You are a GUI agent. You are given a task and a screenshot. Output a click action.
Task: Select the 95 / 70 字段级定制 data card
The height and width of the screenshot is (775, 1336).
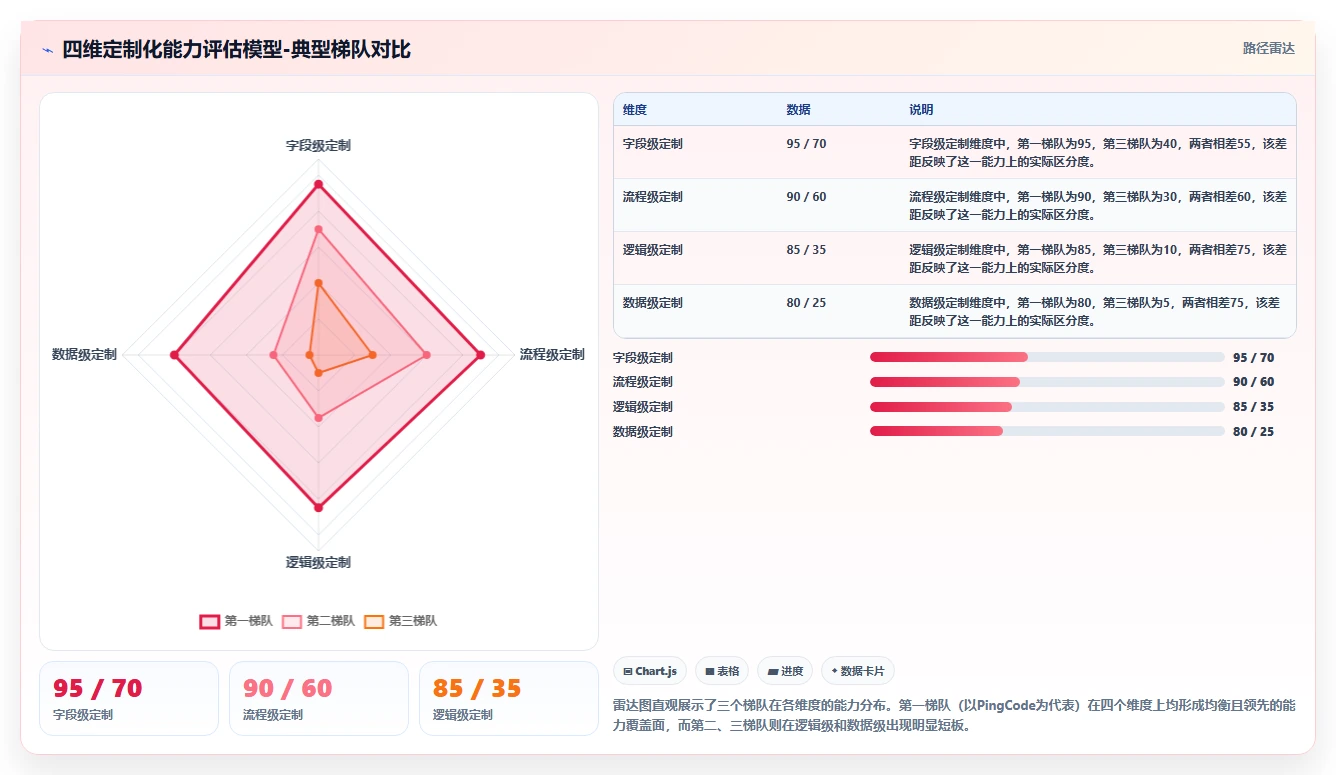tap(129, 698)
